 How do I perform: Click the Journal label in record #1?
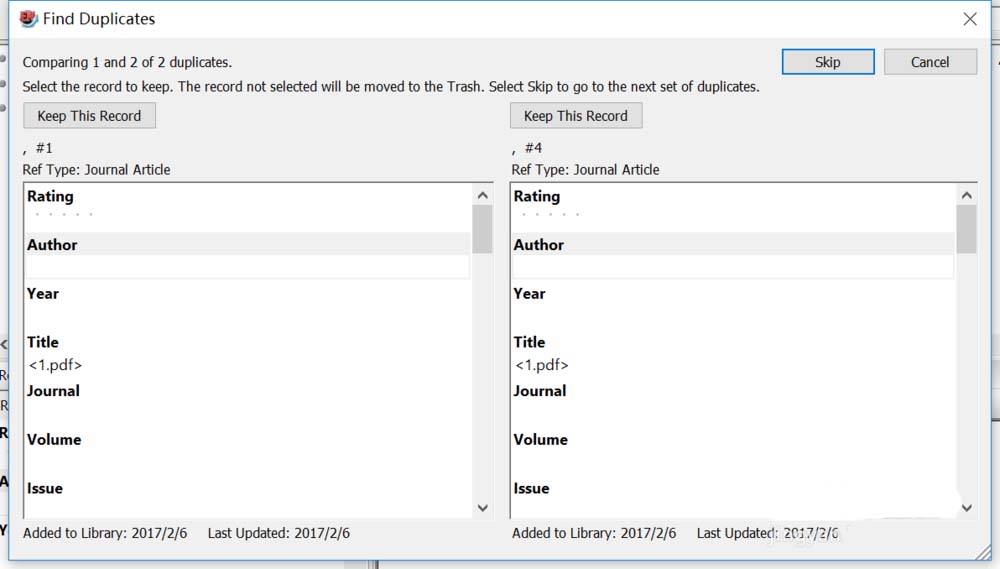(53, 391)
